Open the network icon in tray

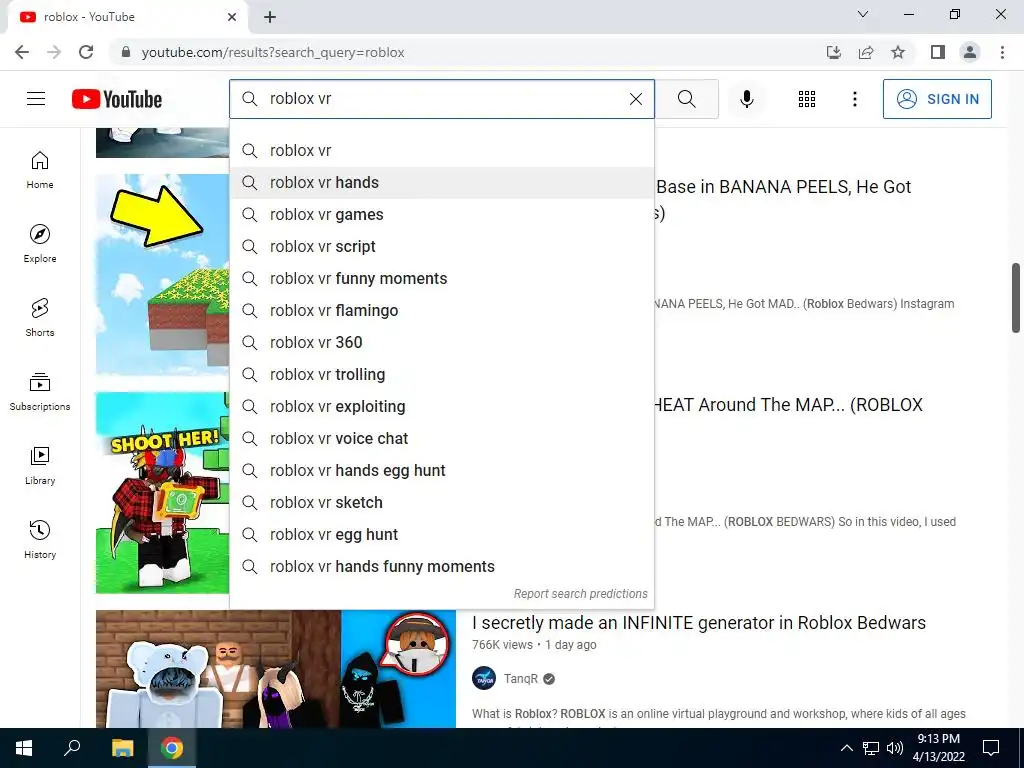[871, 748]
